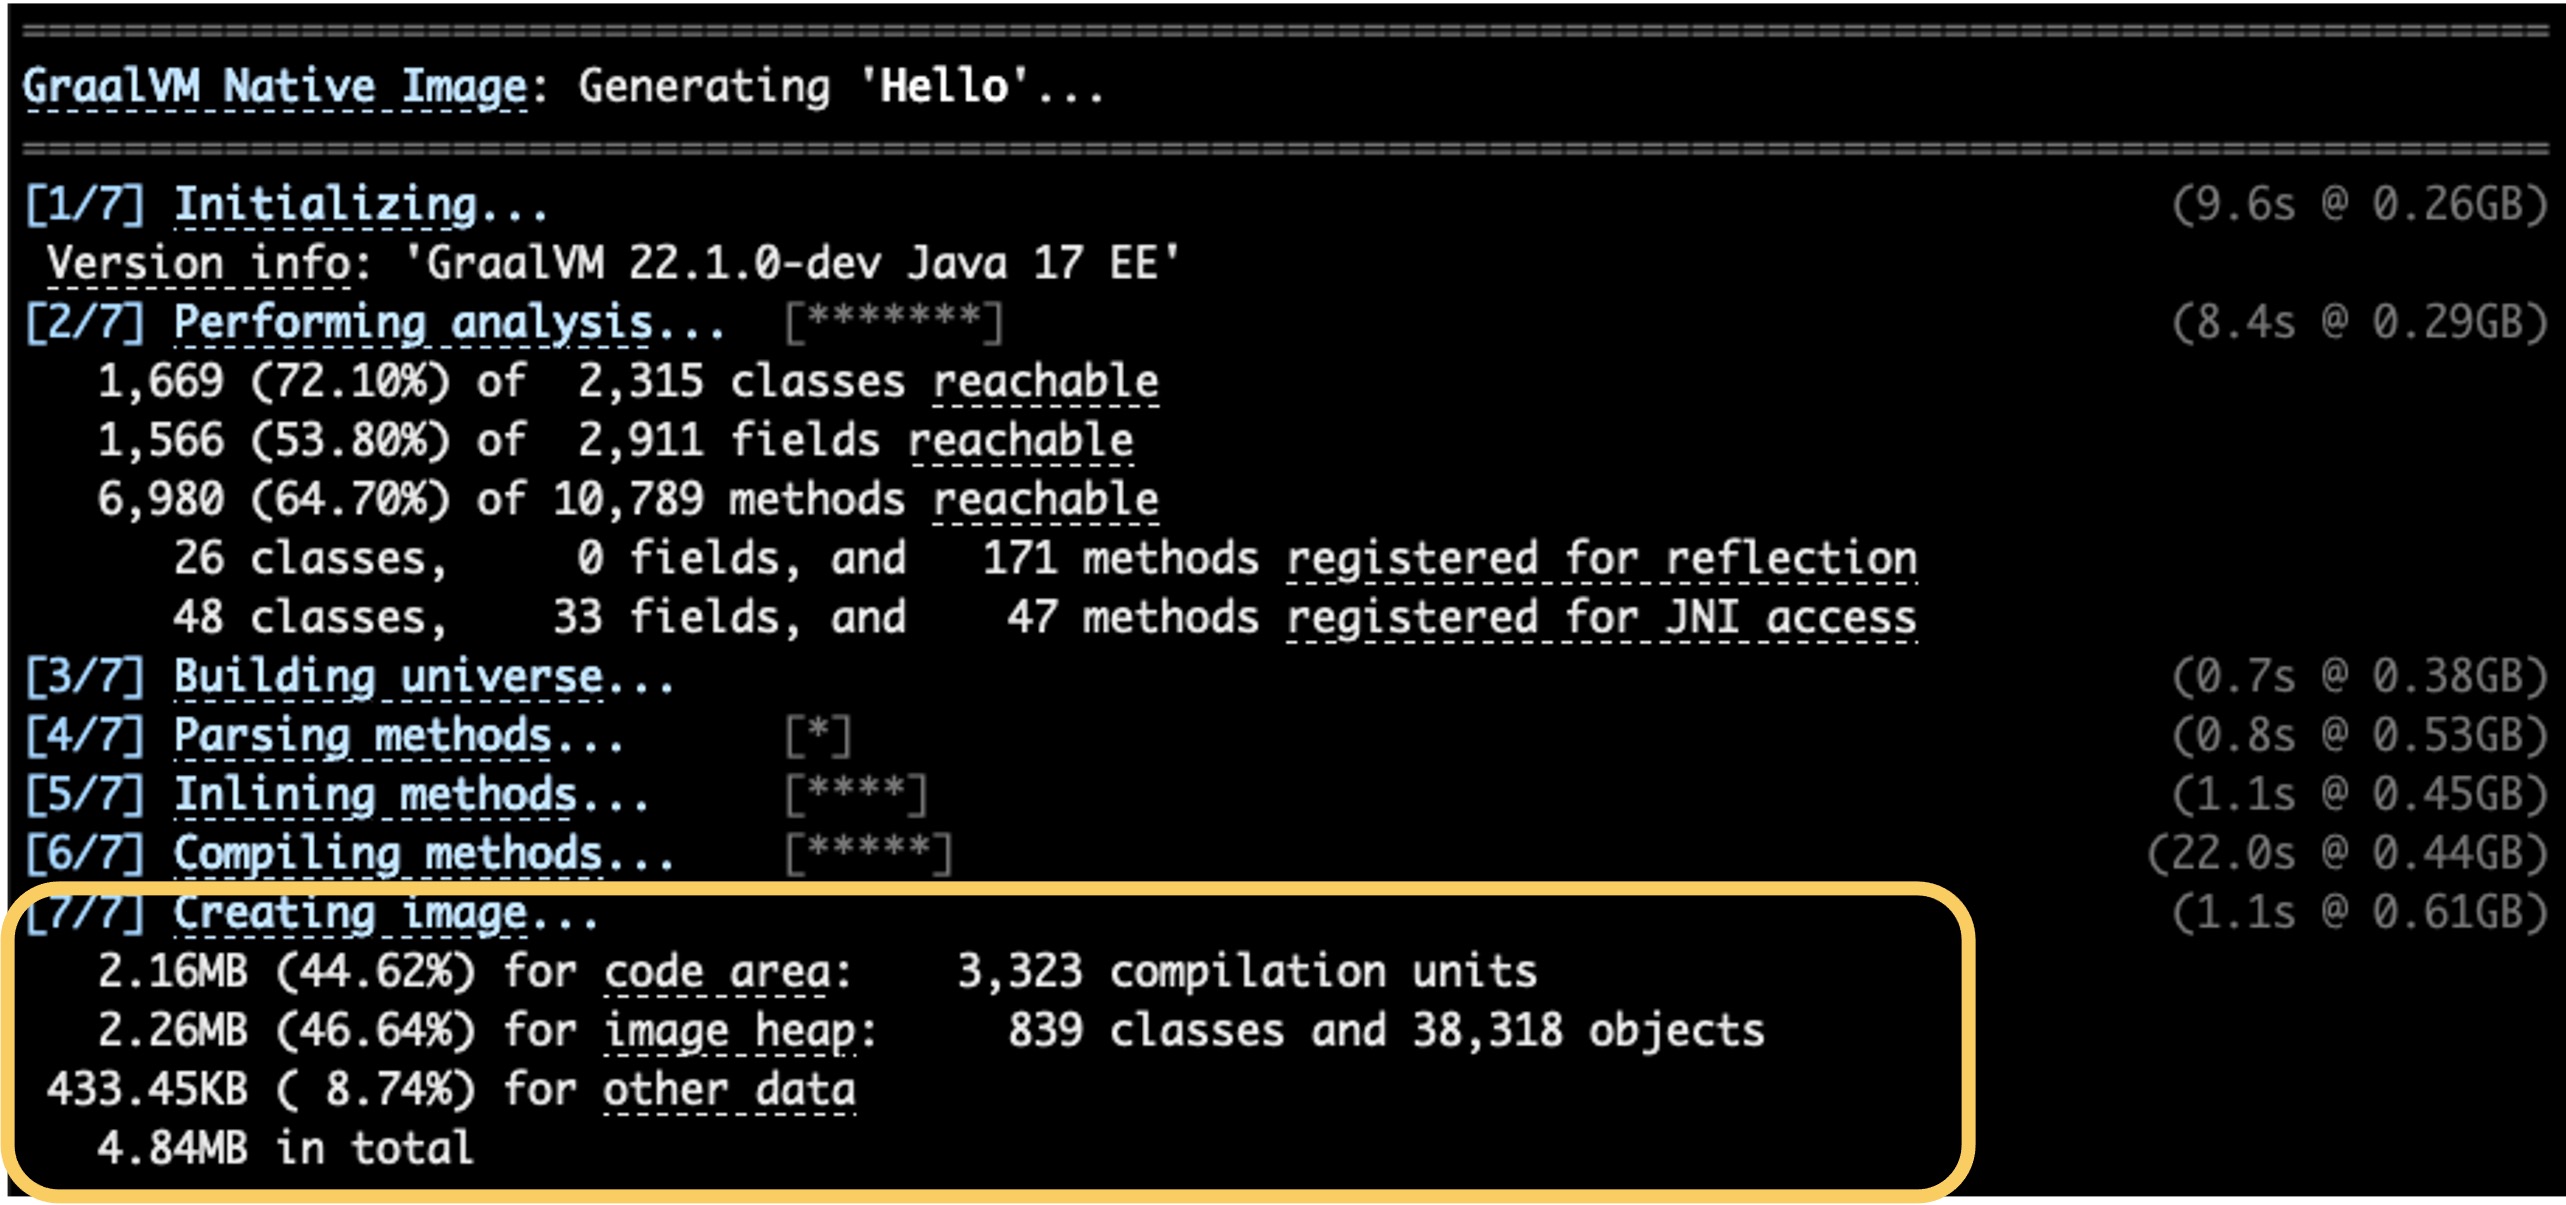
Task: Open the 'registered for reflection' link
Action: [x=1601, y=559]
